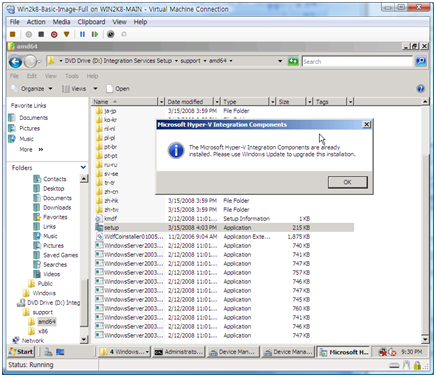This screenshot has width=436, height=377.
Task: Click the Explorer Forward arrow button
Action: pos(30,62)
